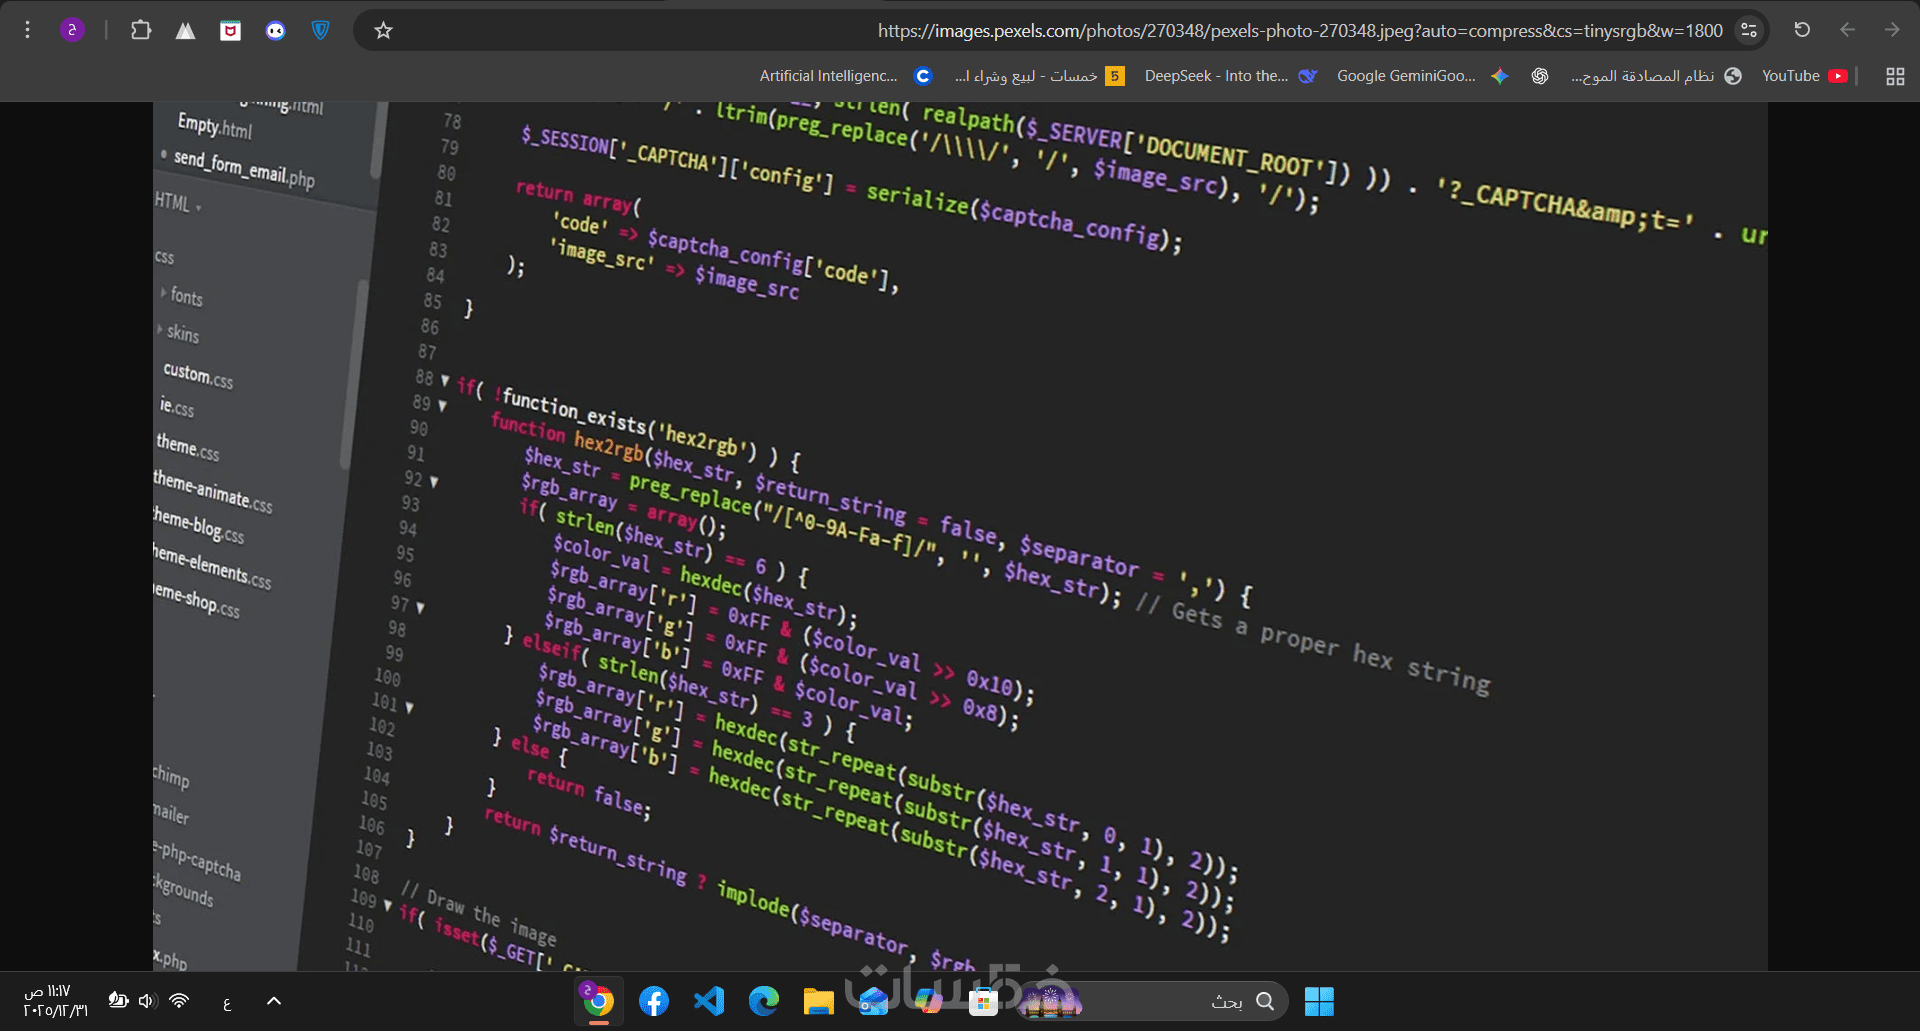This screenshot has height=1031, width=1920.
Task: Bookmark this page with the star icon
Action: (x=383, y=31)
